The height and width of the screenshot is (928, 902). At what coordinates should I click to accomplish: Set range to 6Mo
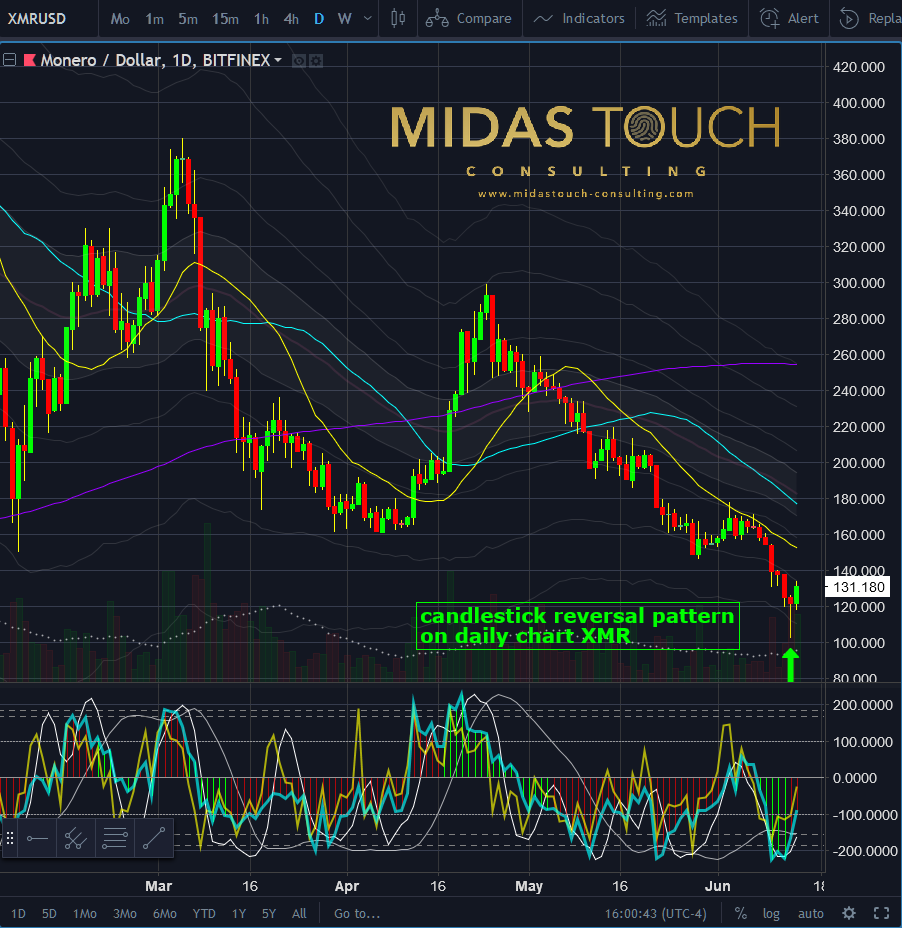pyautogui.click(x=165, y=913)
